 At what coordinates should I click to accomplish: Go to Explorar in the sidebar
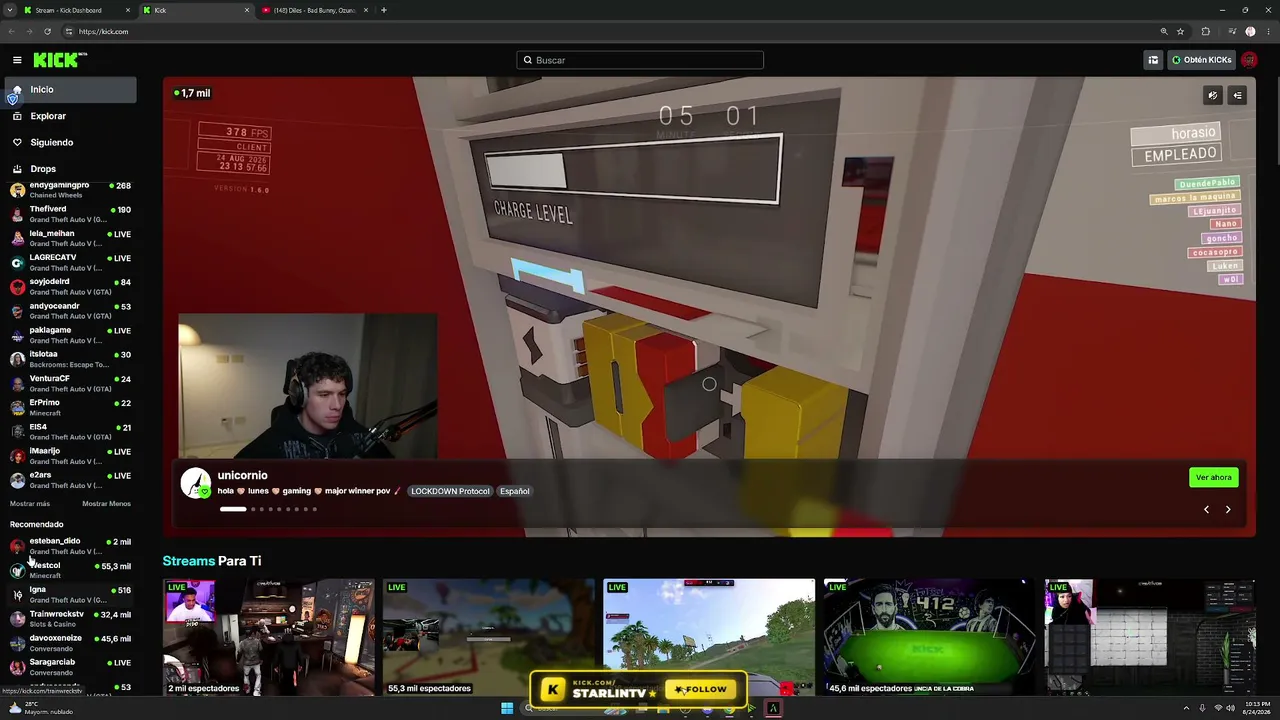(x=70, y=116)
